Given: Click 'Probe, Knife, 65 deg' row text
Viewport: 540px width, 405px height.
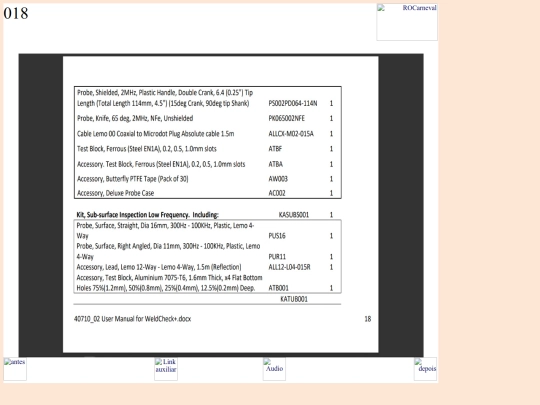Looking at the screenshot, I should pos(135,118).
